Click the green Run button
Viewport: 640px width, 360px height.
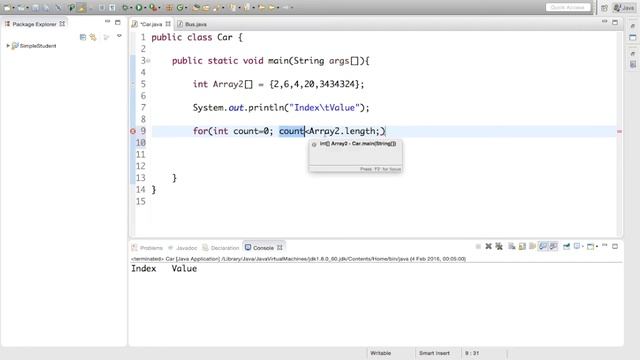pos(139,7)
